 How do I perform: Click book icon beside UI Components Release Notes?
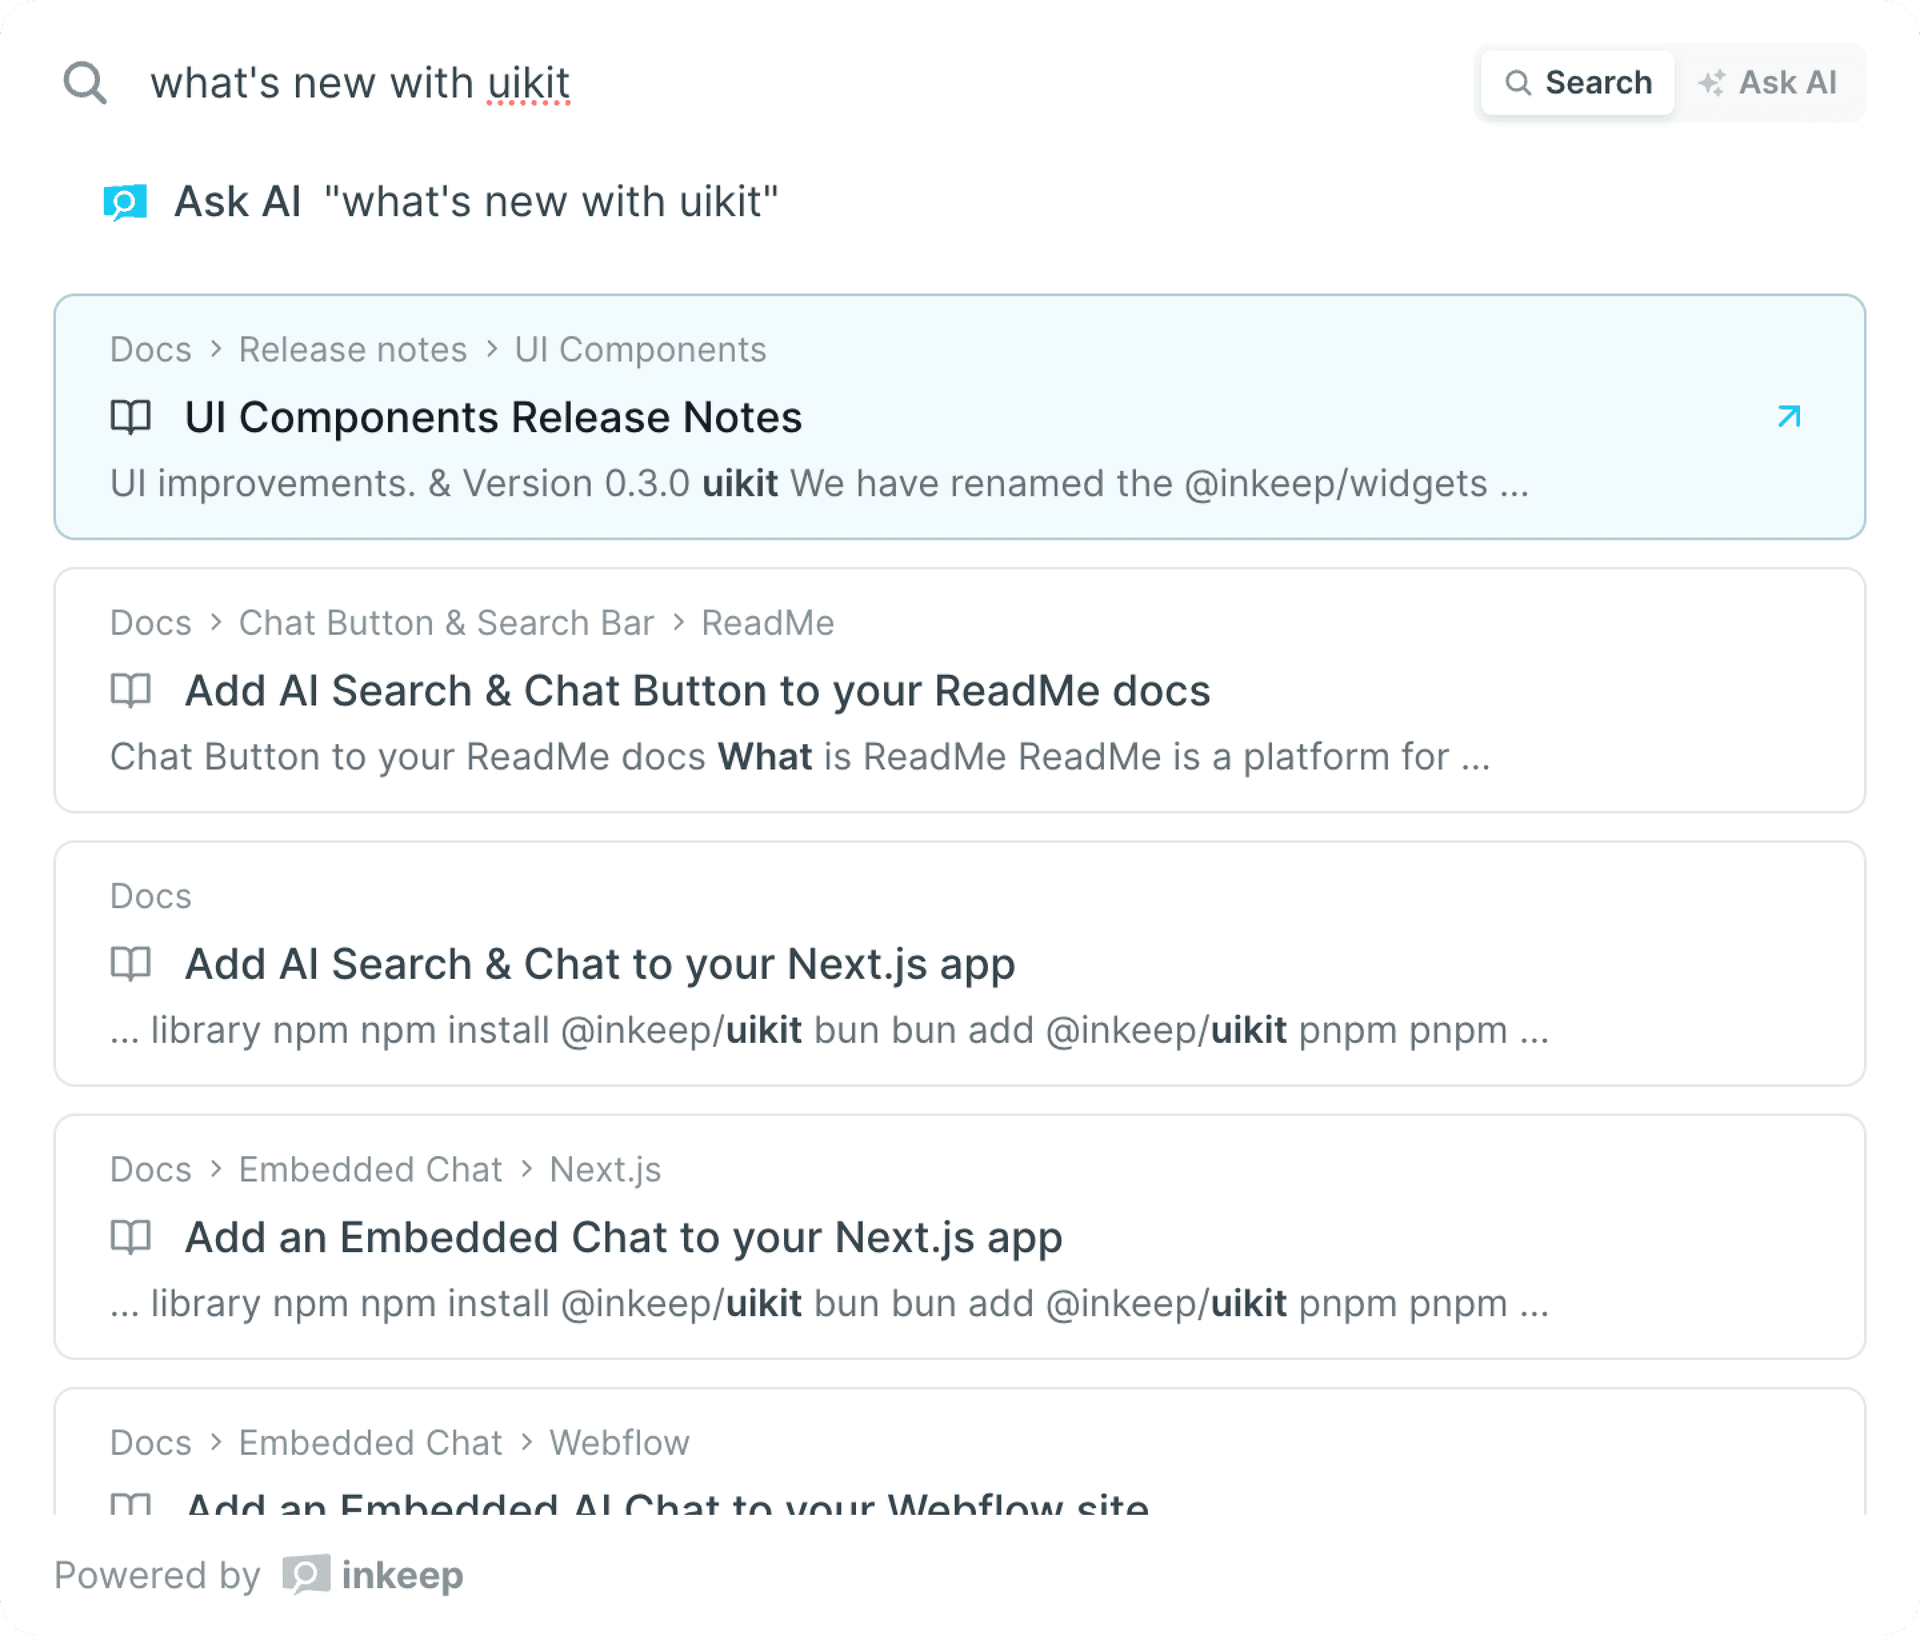click(131, 417)
